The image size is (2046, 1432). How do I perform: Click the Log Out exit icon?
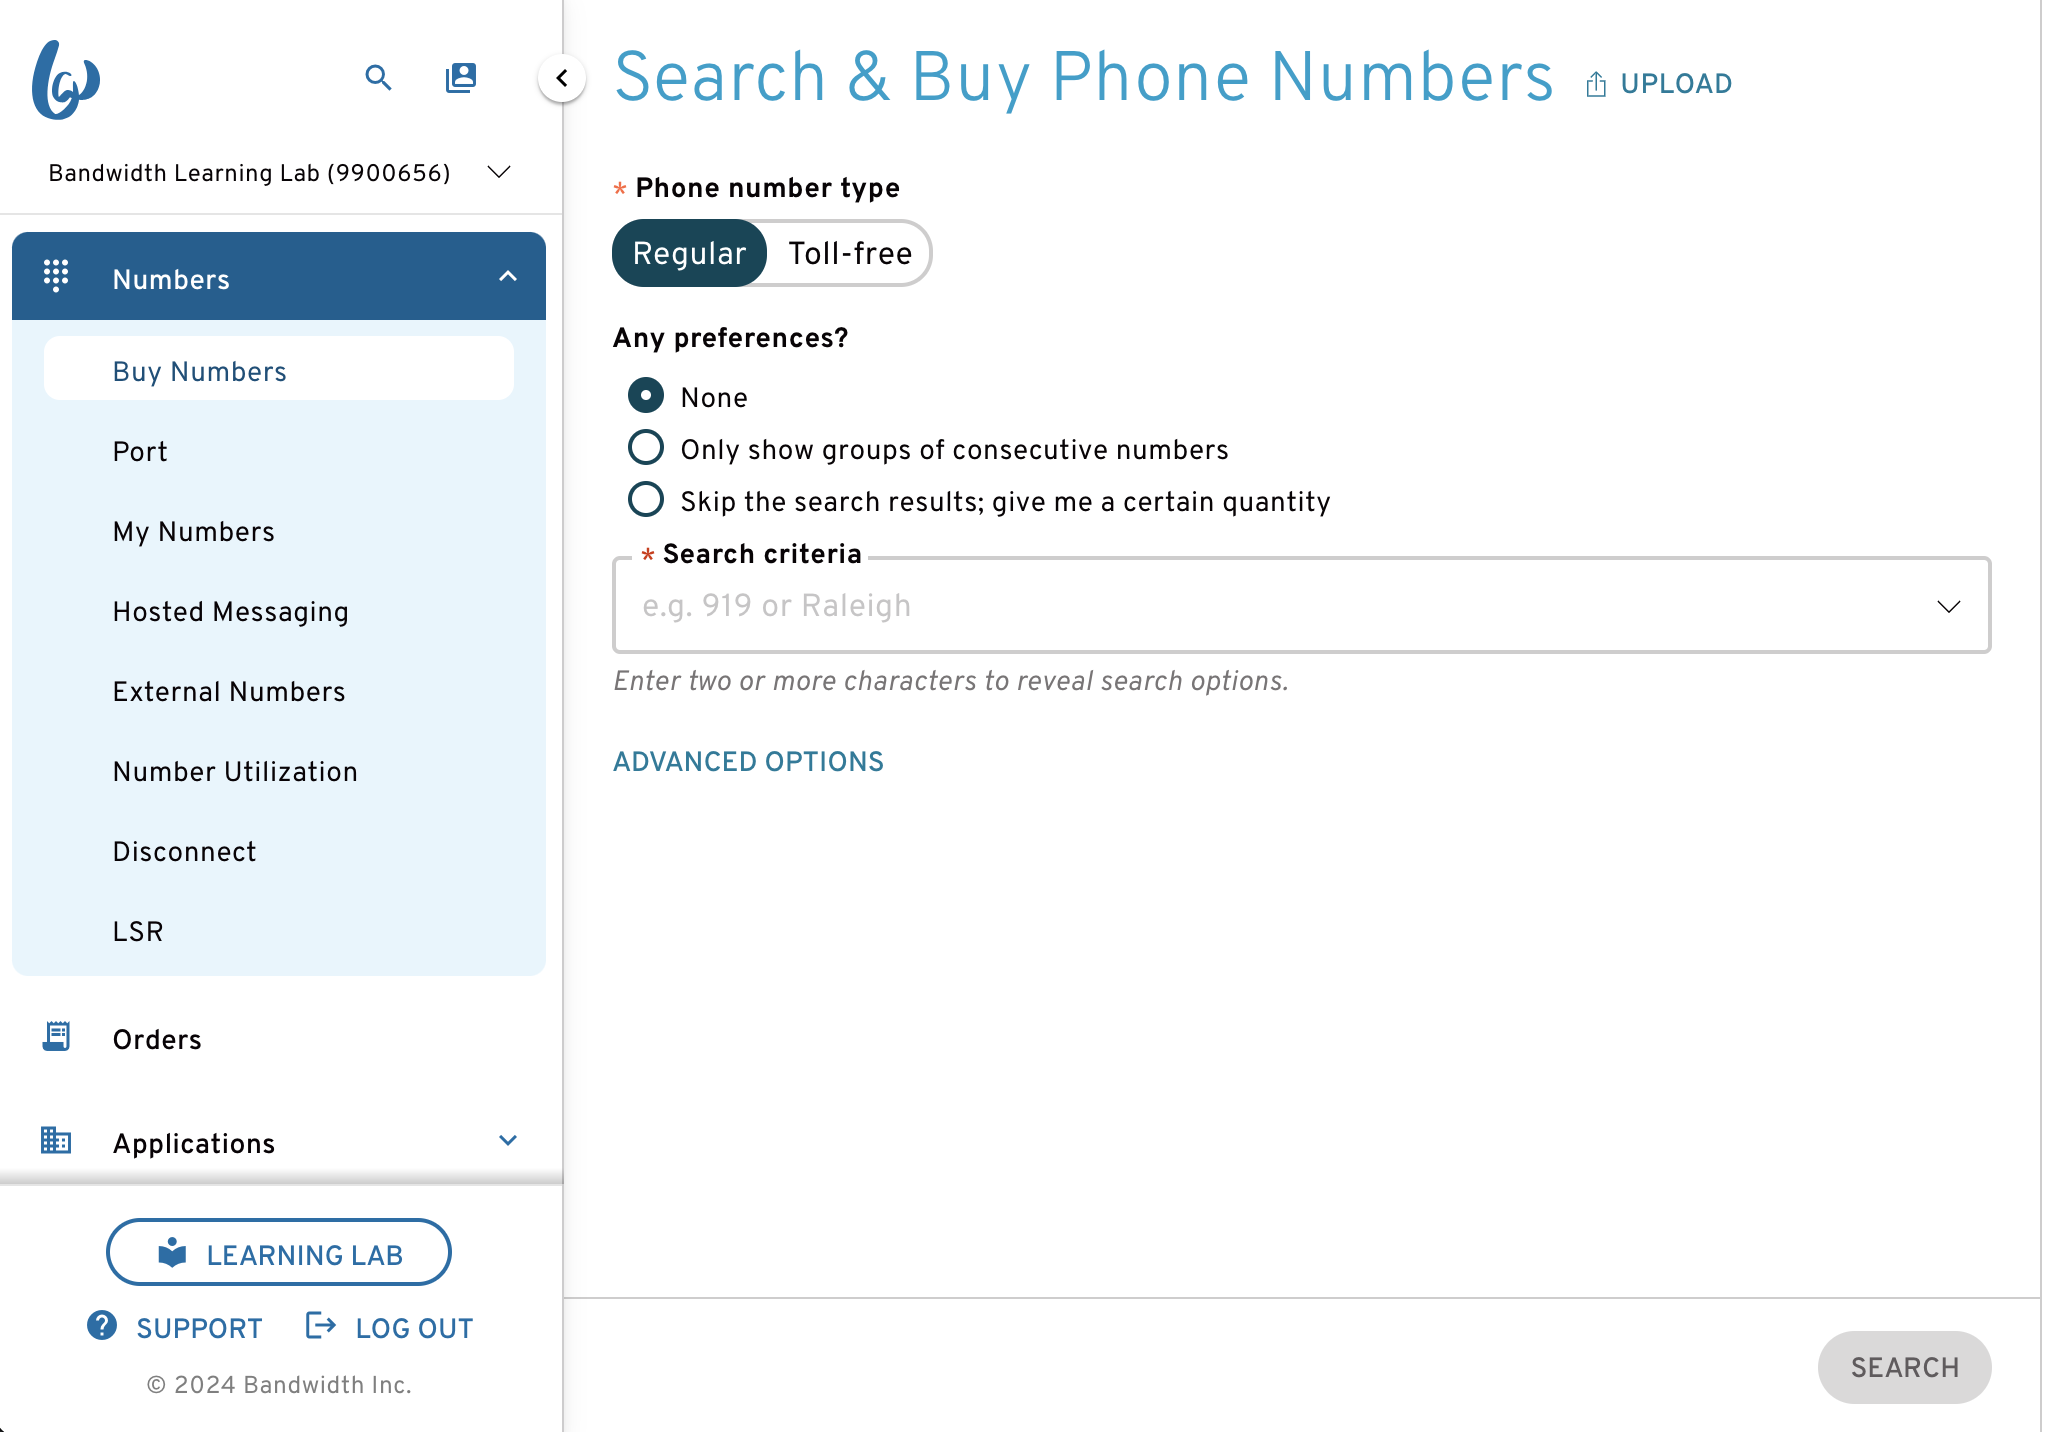[x=320, y=1326]
